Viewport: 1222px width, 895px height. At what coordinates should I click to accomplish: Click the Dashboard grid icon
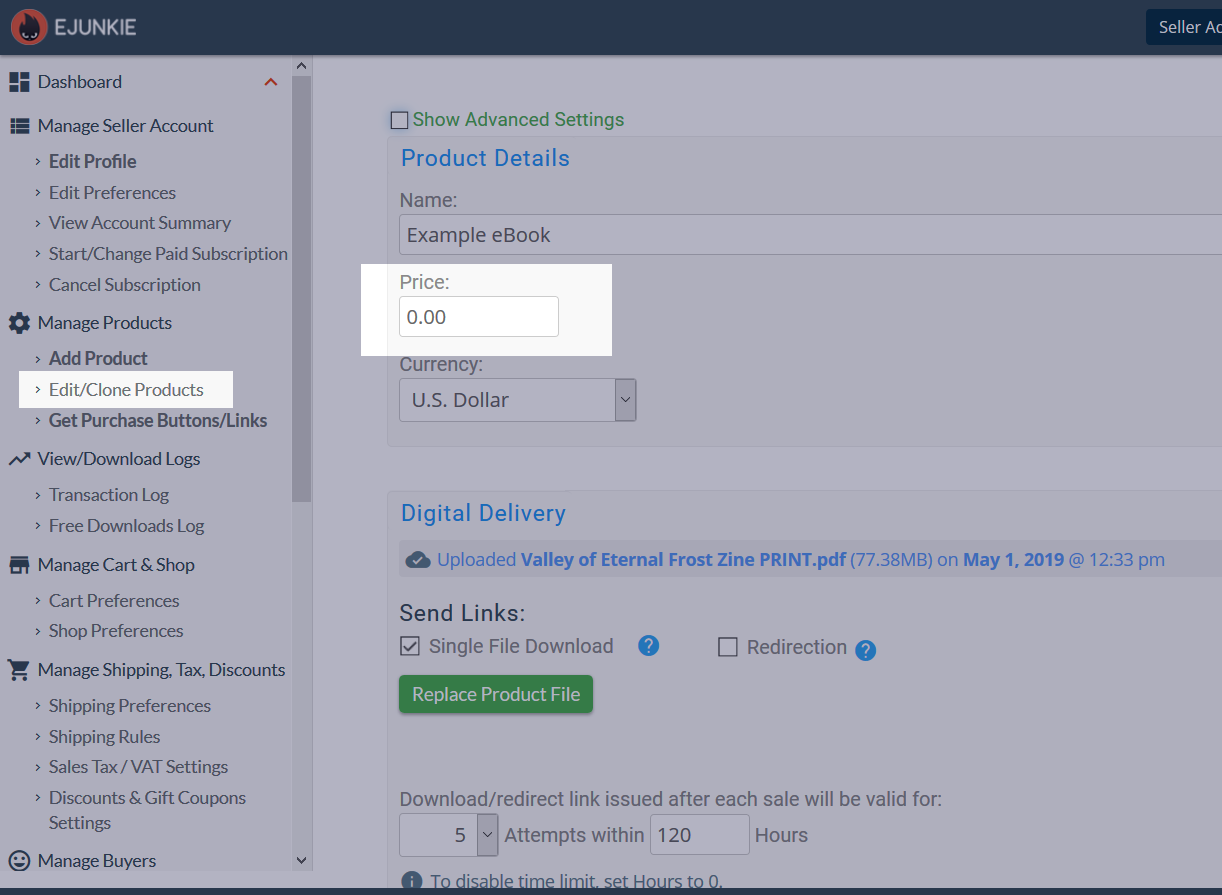pyautogui.click(x=19, y=82)
